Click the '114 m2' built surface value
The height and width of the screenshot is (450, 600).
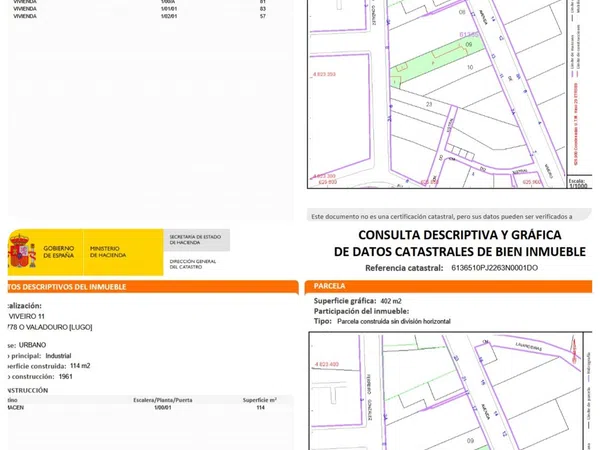pyautogui.click(x=80, y=366)
